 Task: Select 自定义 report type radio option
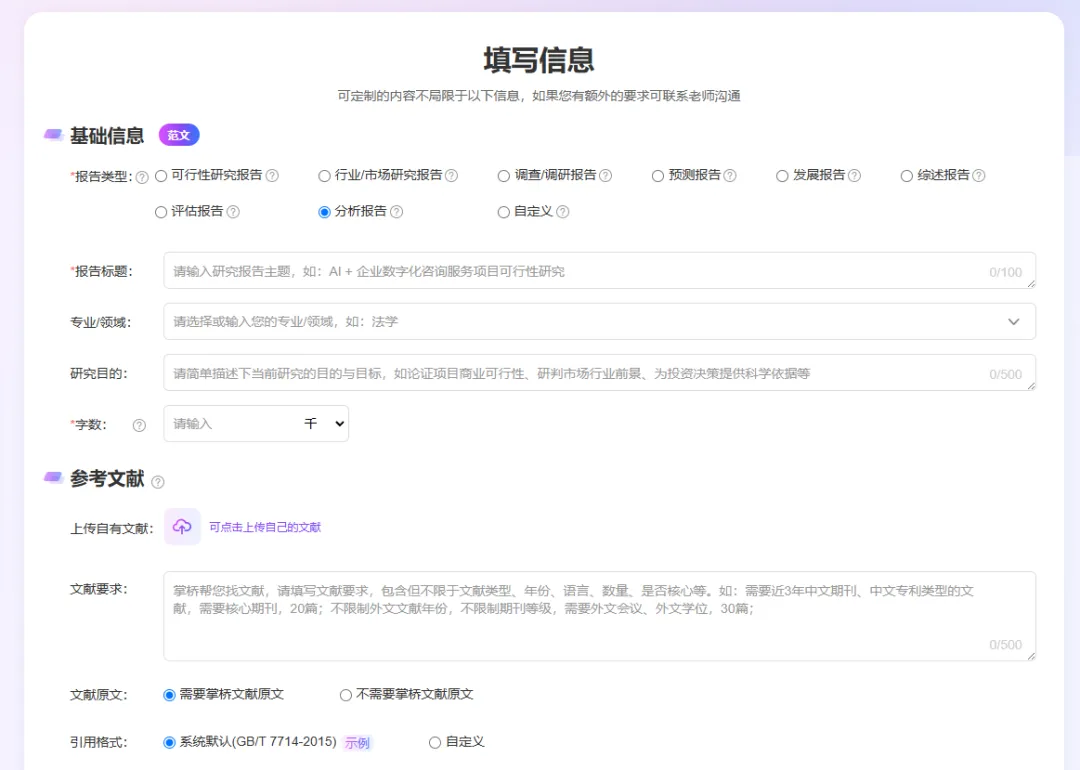coord(503,212)
